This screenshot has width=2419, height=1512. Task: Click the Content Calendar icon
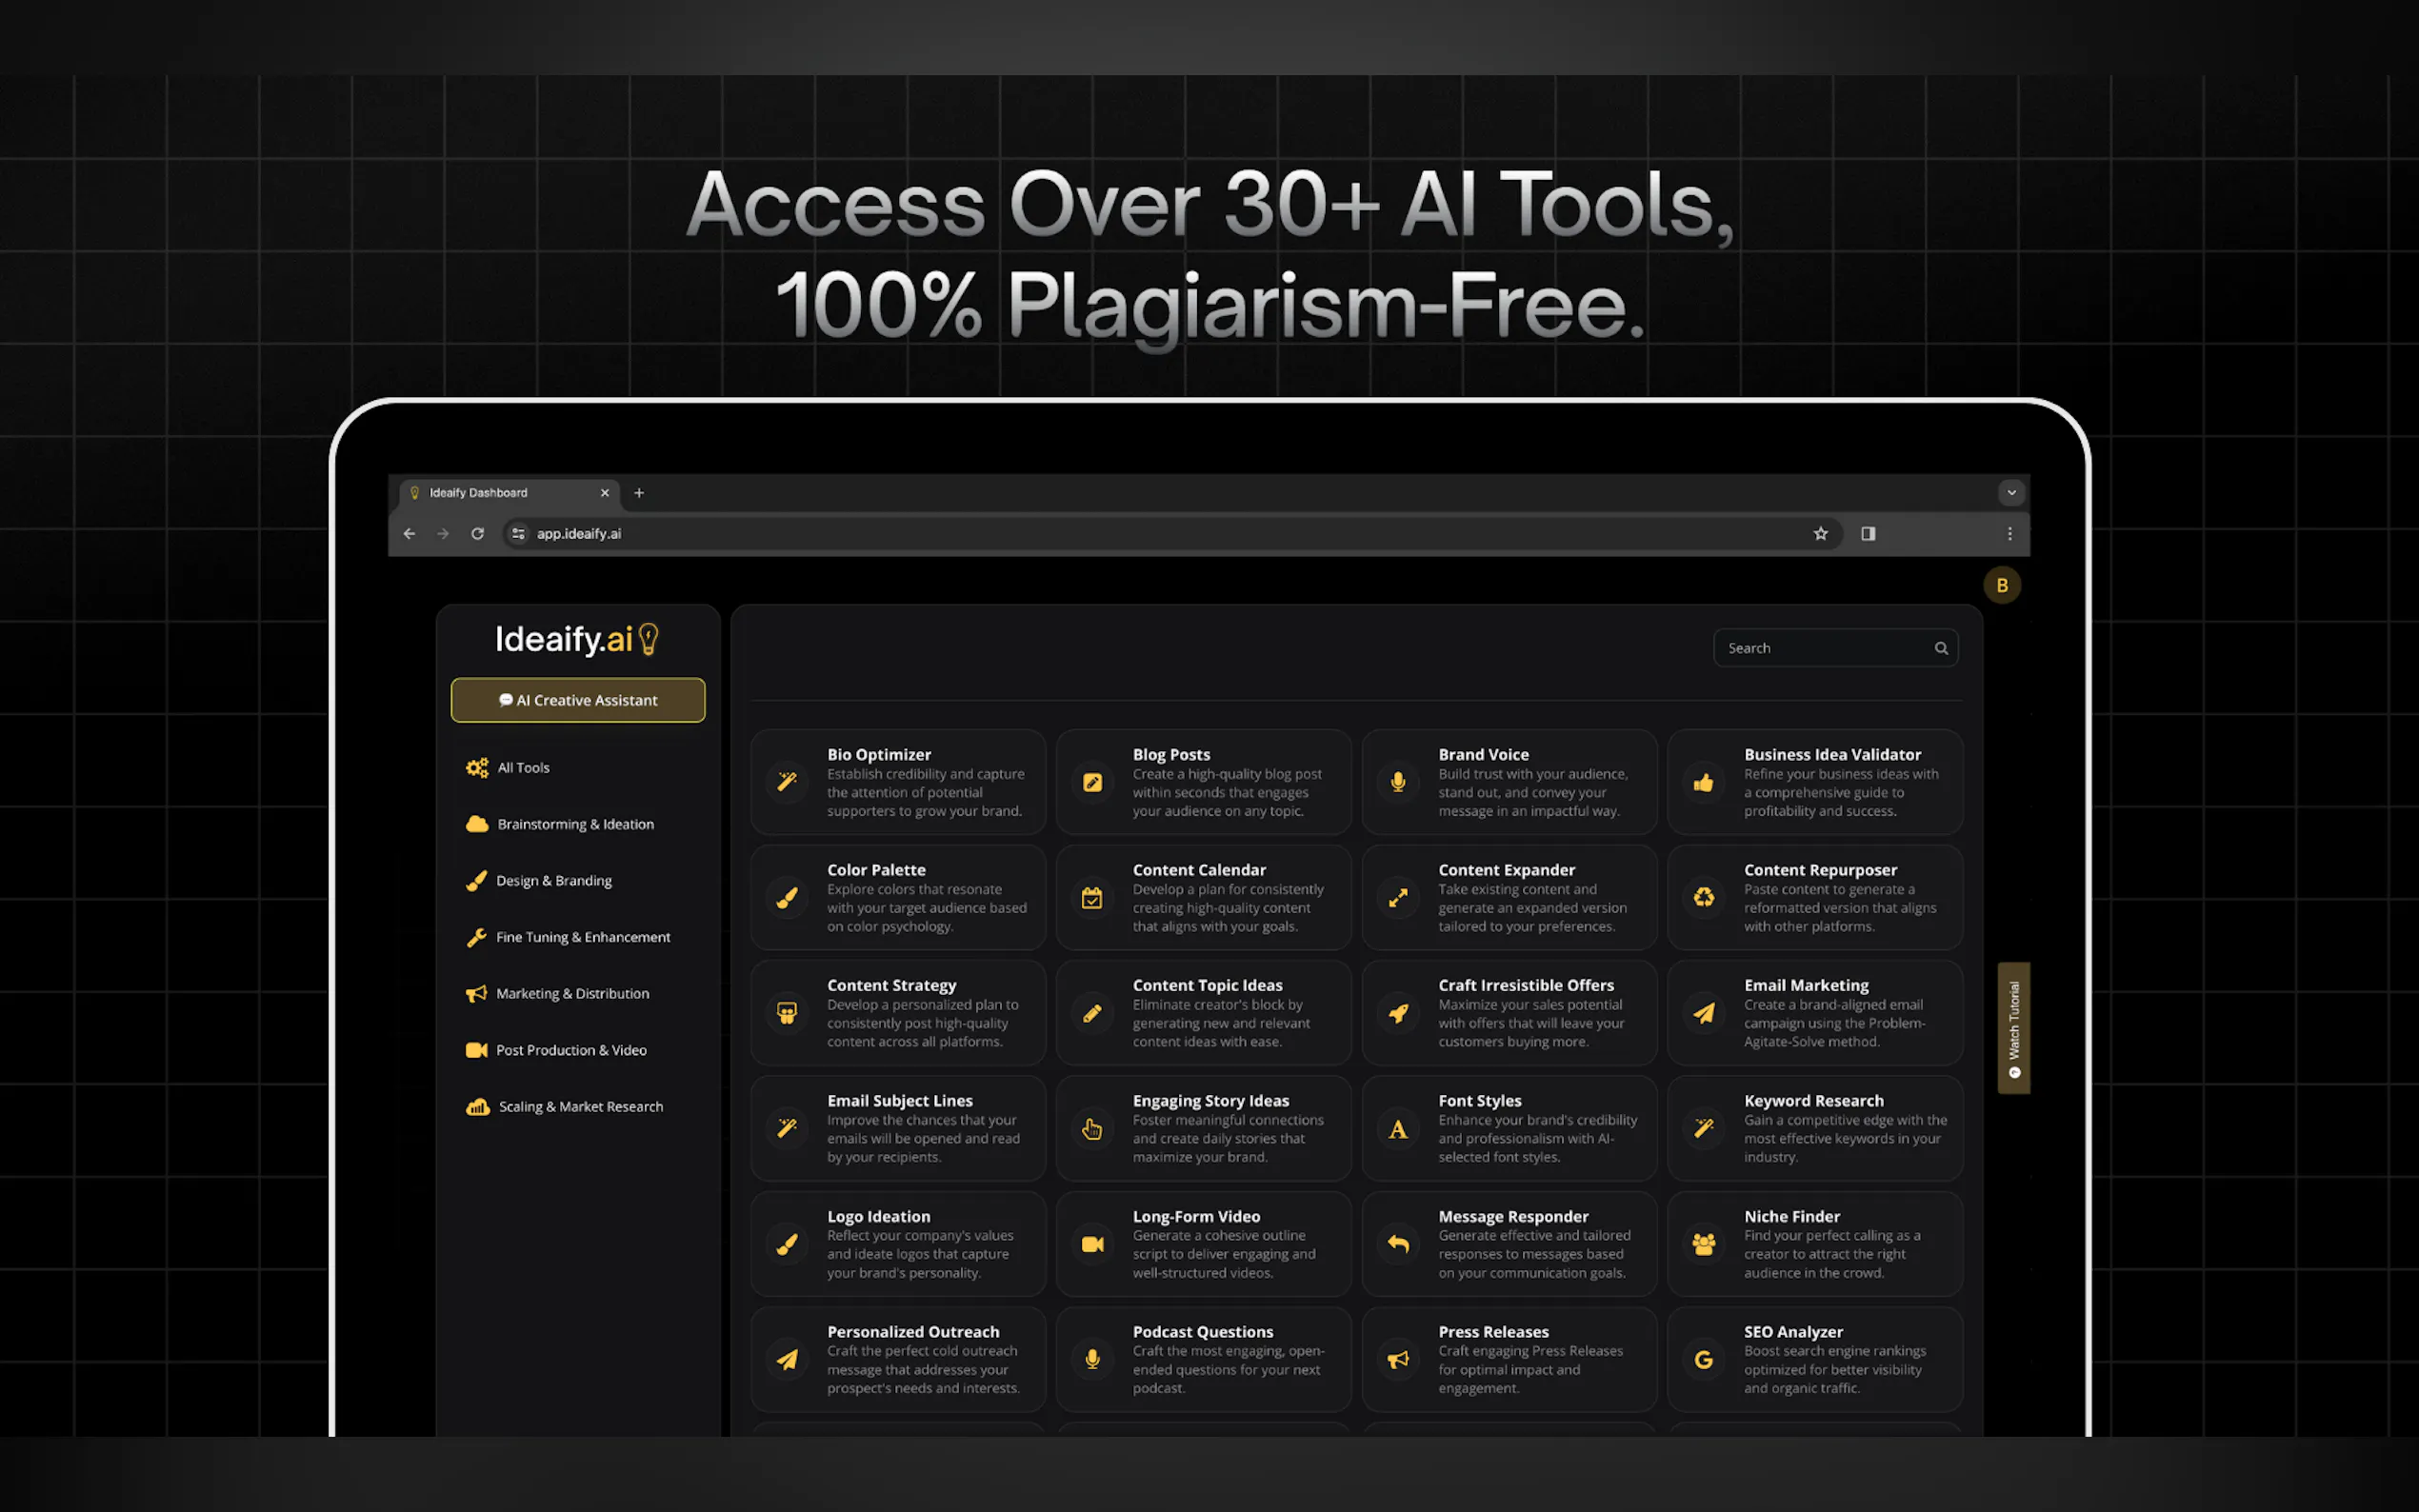[1092, 897]
